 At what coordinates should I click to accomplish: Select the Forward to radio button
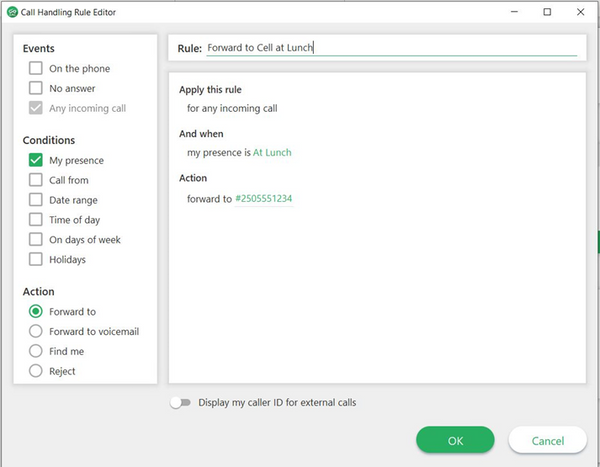[36, 312]
